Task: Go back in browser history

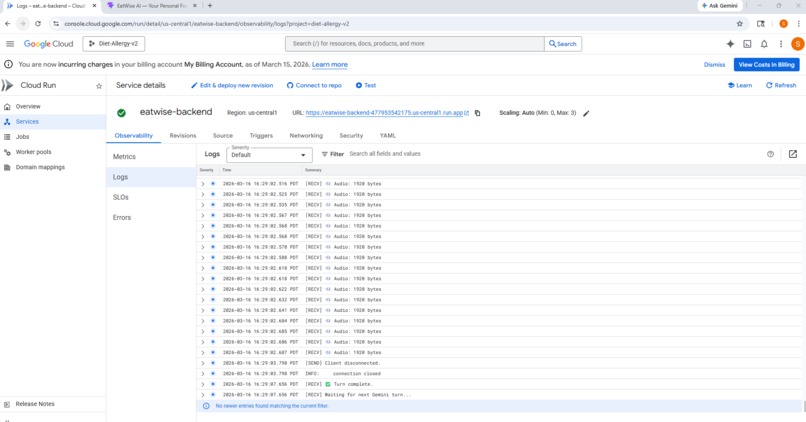Action: click(7, 24)
